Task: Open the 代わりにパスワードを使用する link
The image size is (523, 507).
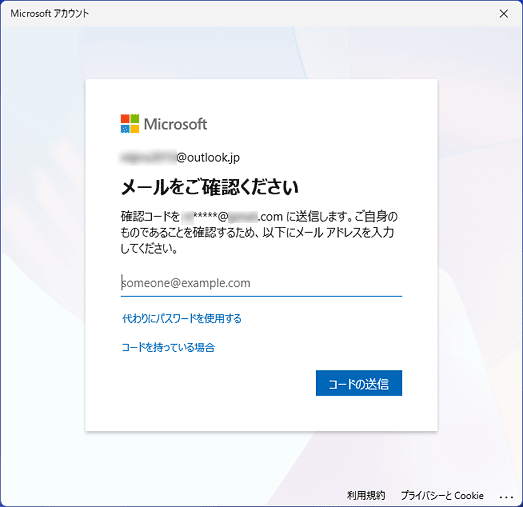Action: [x=182, y=319]
